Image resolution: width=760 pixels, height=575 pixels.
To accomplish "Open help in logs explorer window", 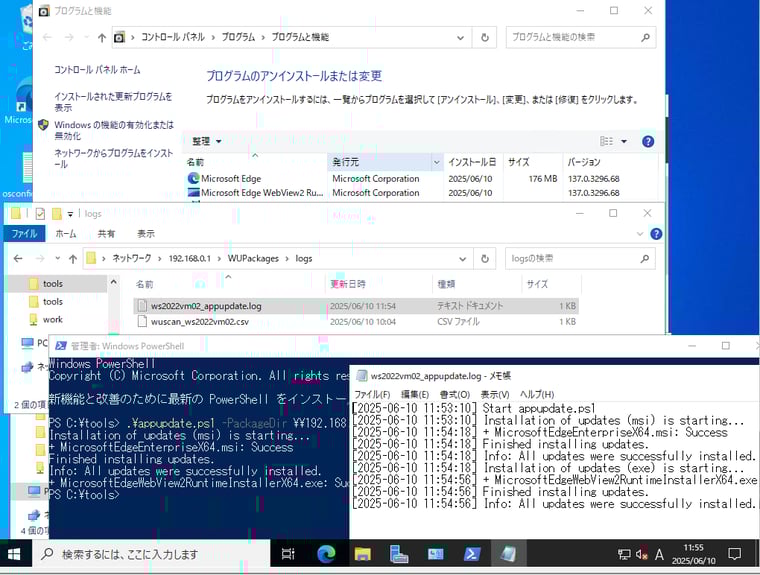I will 656,234.
